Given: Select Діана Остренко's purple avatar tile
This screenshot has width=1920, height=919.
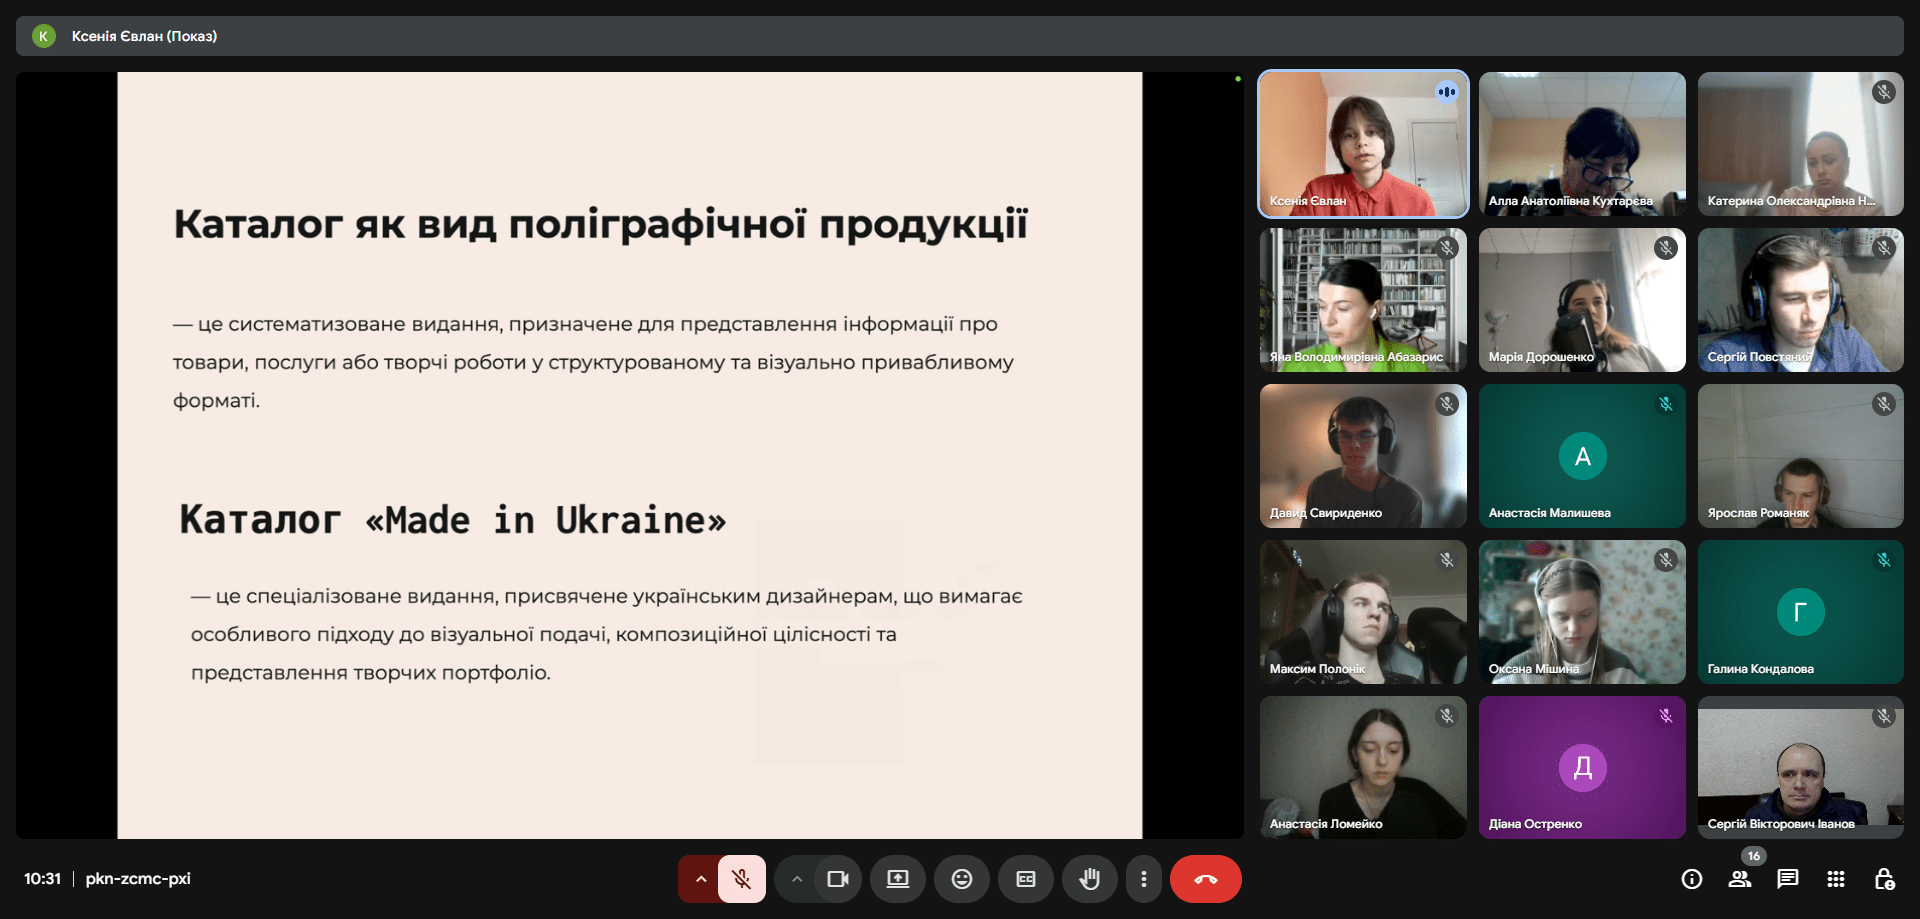Looking at the screenshot, I should click(x=1582, y=768).
